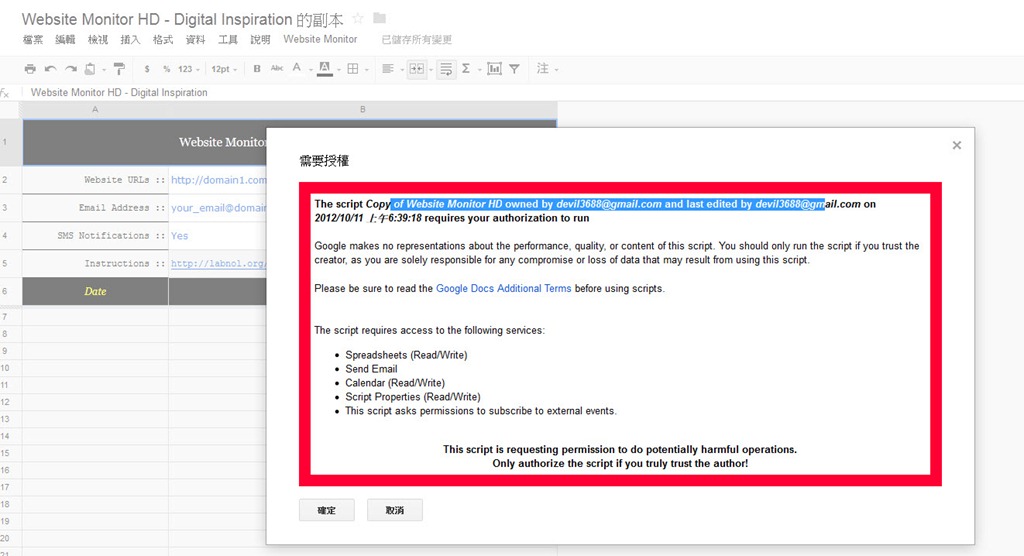Insert function using the sigma icon

(x=467, y=69)
